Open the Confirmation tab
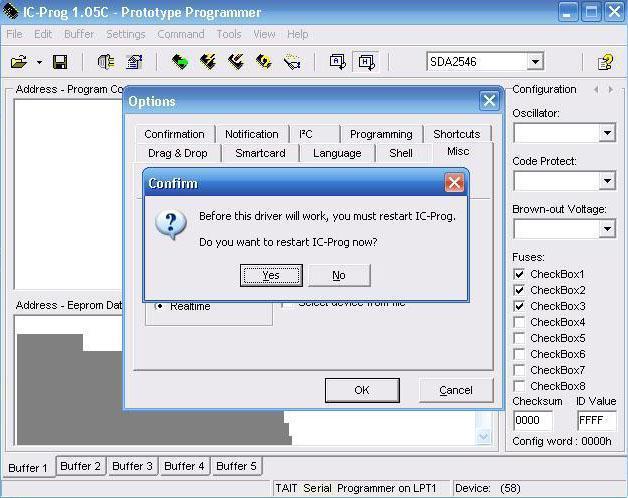Screen dimensions: 628x498 pyautogui.click(x=174, y=134)
